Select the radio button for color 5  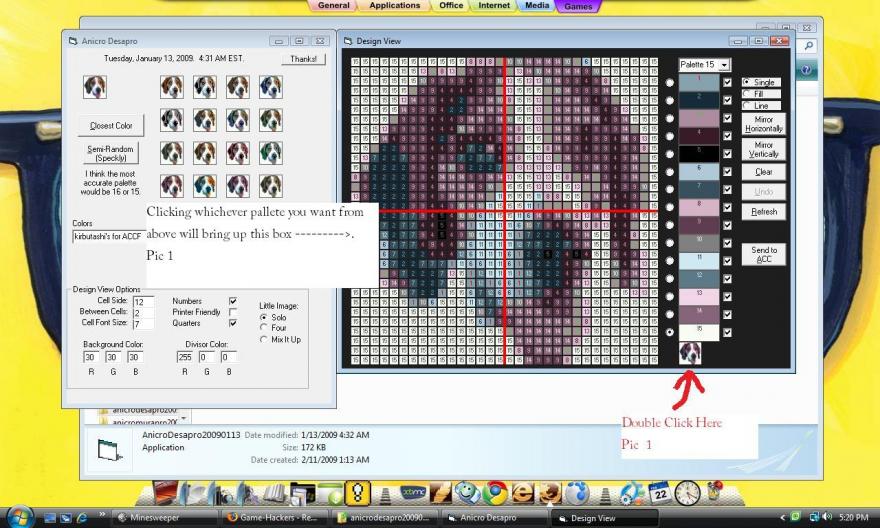click(x=670, y=154)
